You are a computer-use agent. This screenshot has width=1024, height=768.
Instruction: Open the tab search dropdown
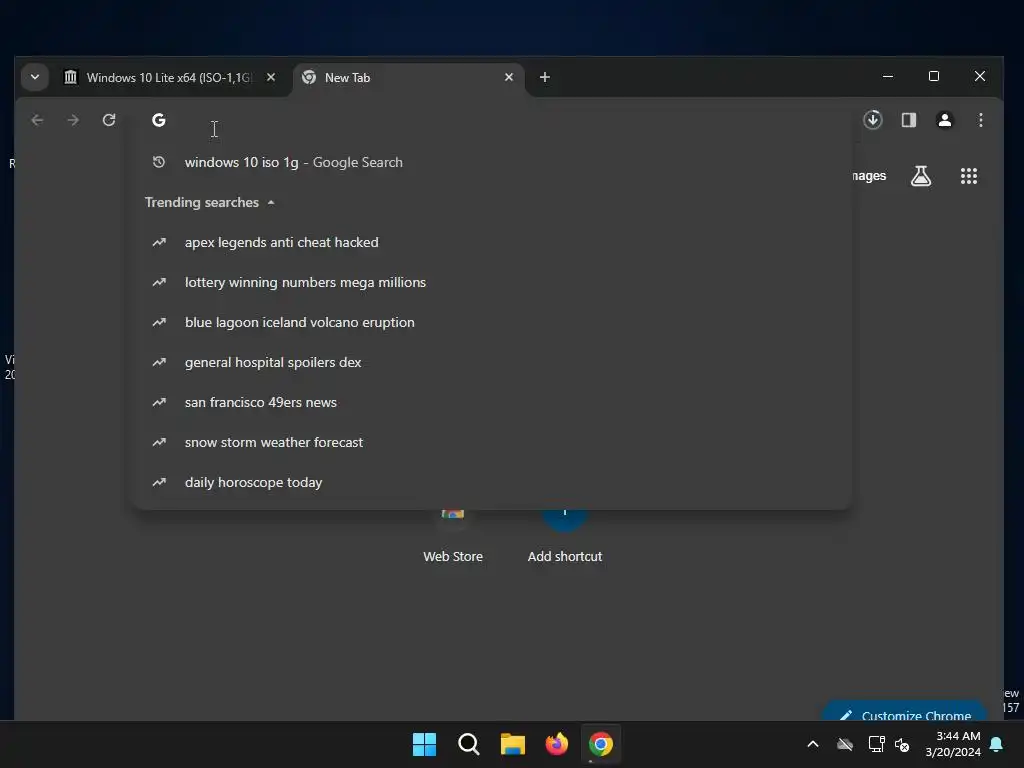point(35,77)
